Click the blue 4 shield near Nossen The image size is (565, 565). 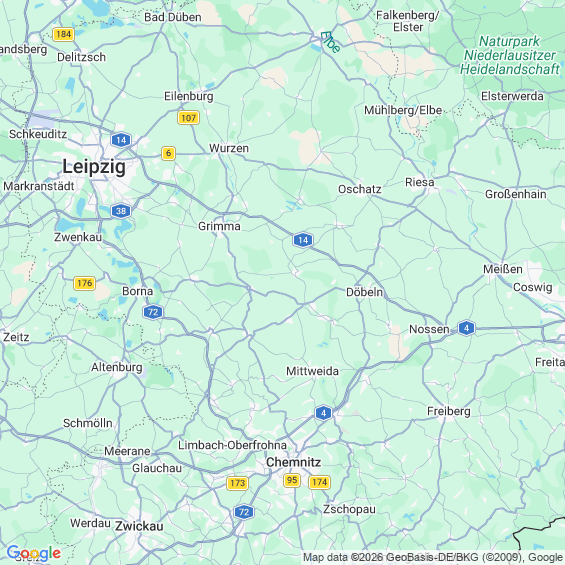click(x=466, y=328)
